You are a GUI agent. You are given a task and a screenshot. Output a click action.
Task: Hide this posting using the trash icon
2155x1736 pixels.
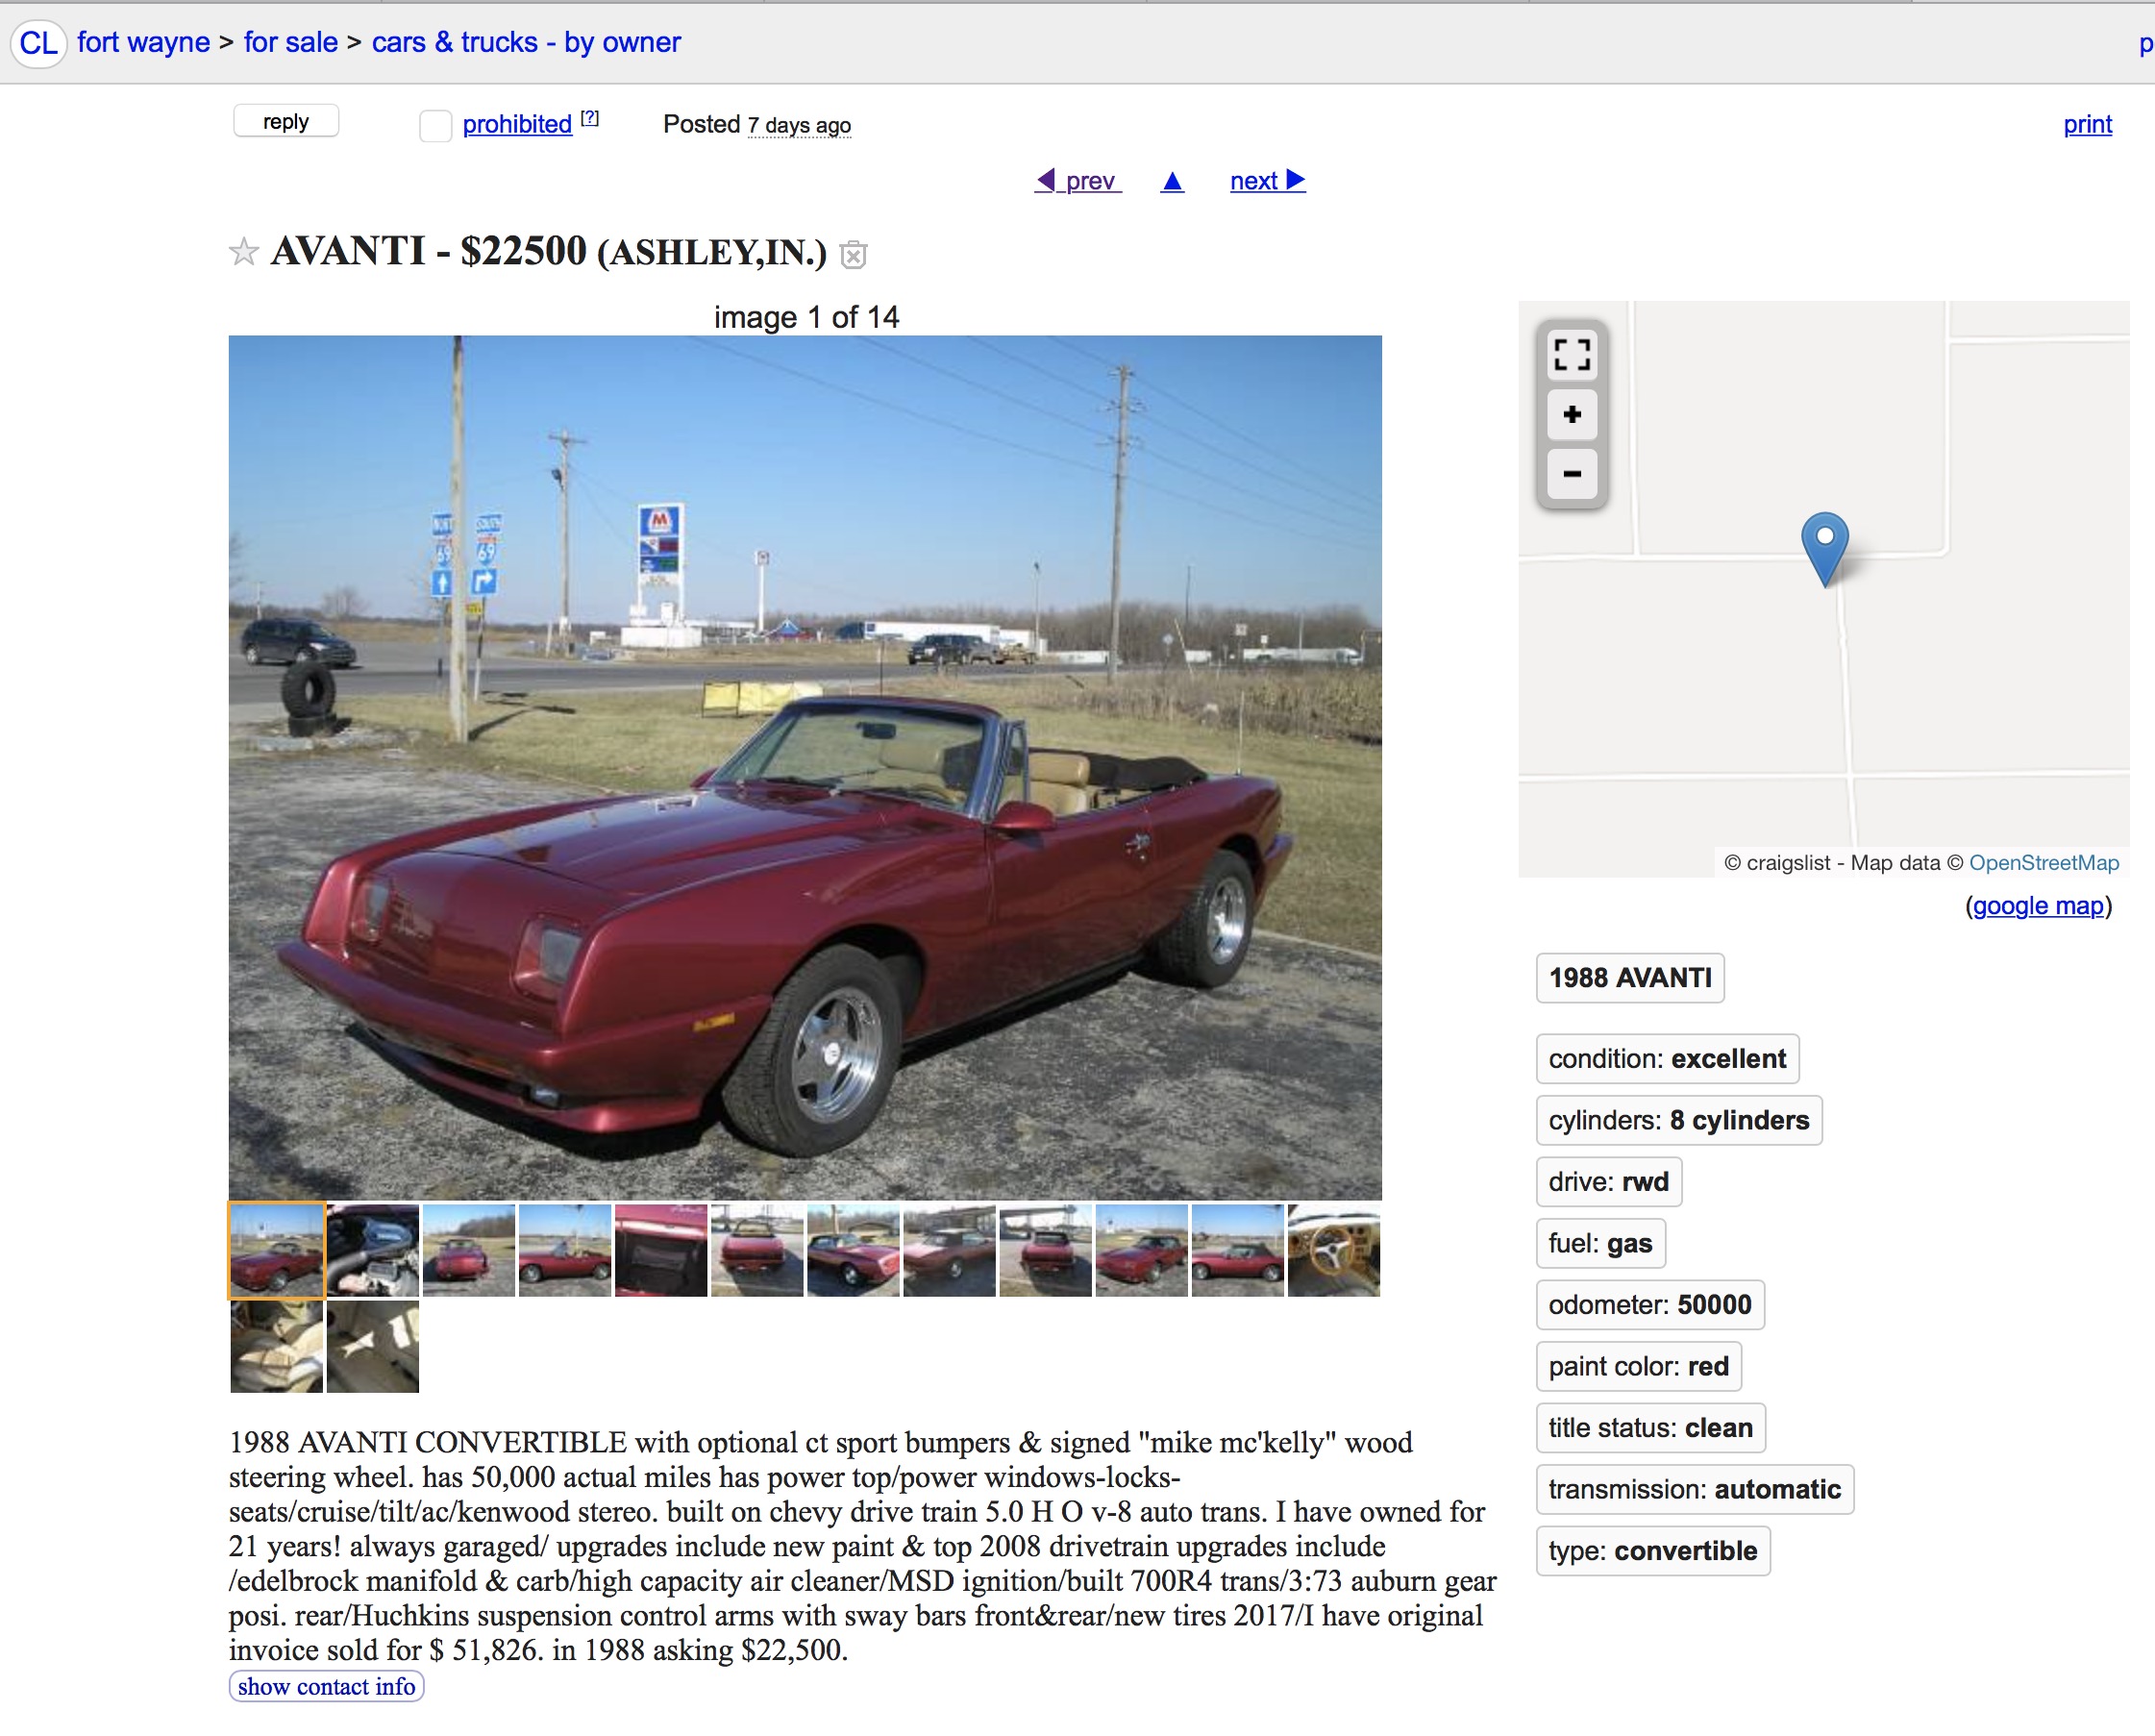(853, 256)
